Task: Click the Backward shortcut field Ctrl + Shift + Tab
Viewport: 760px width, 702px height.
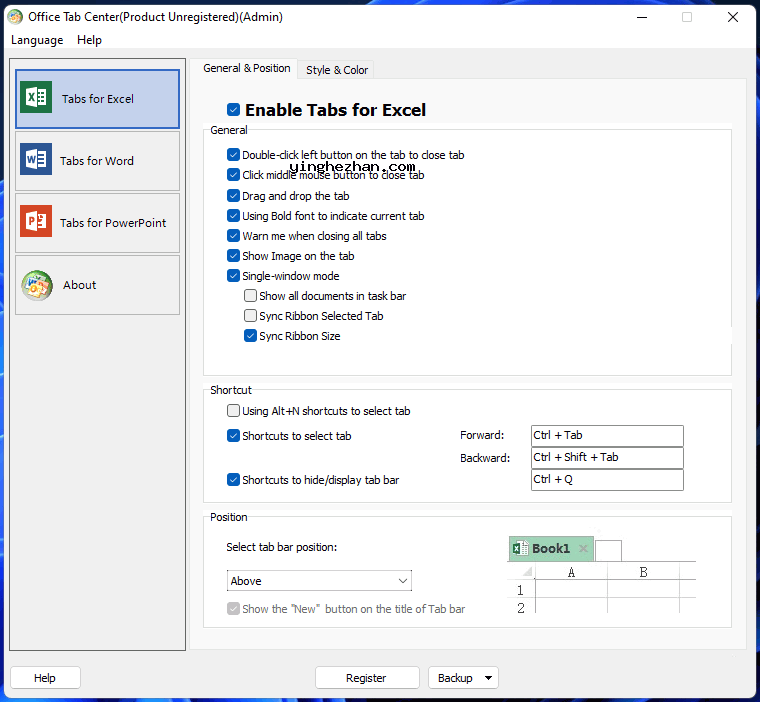Action: [x=607, y=457]
